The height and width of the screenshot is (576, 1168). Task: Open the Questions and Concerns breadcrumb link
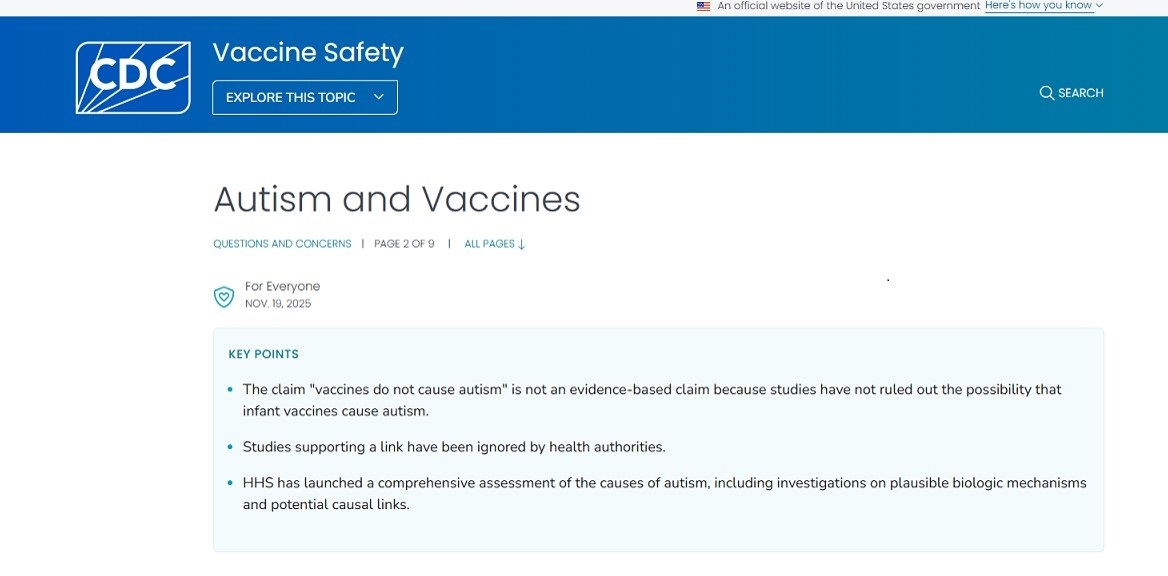coord(282,244)
